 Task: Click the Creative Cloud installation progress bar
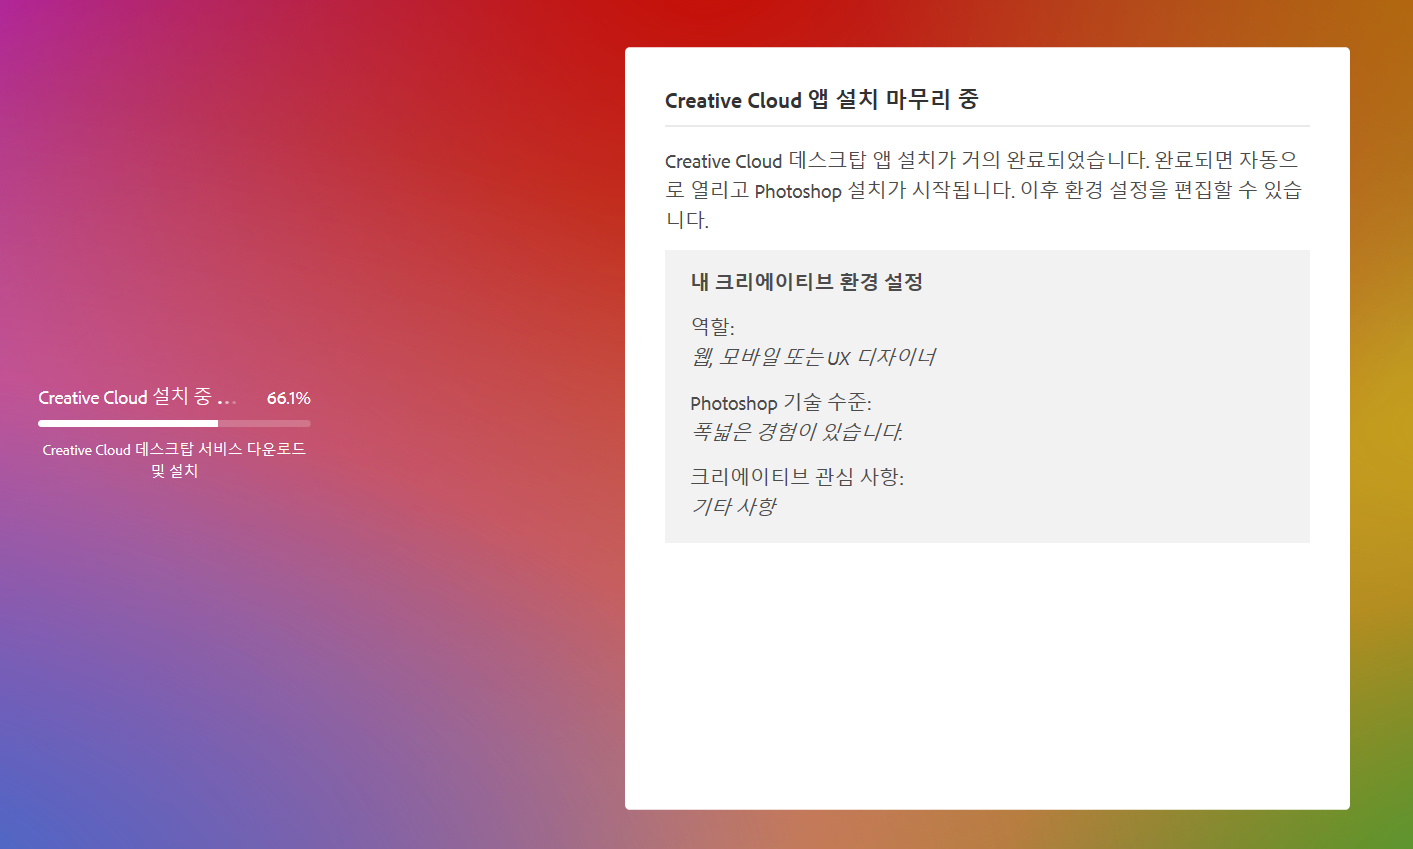pos(174,423)
